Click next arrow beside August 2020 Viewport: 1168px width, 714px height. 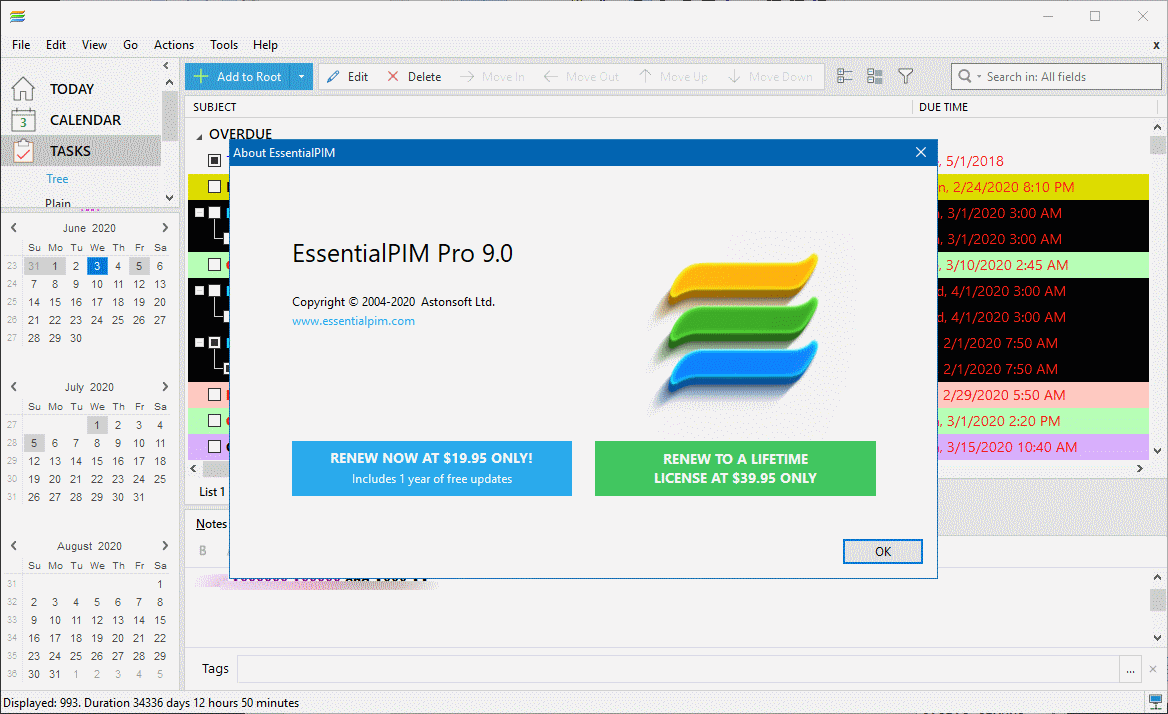point(165,546)
